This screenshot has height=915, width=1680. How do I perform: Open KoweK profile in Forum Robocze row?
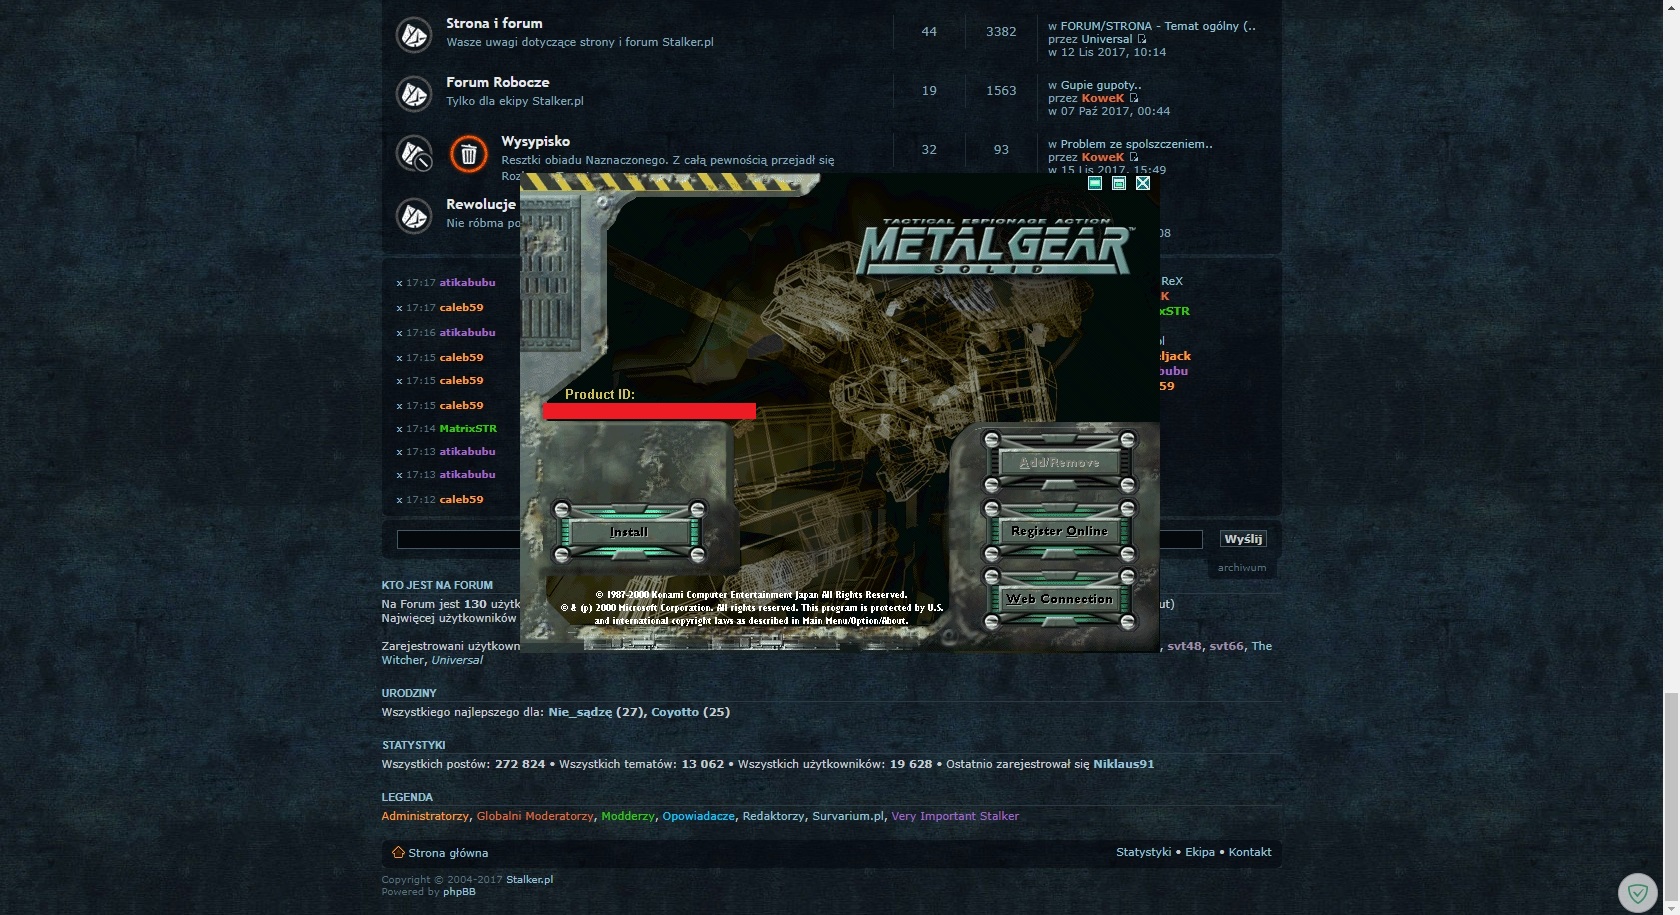point(1103,98)
